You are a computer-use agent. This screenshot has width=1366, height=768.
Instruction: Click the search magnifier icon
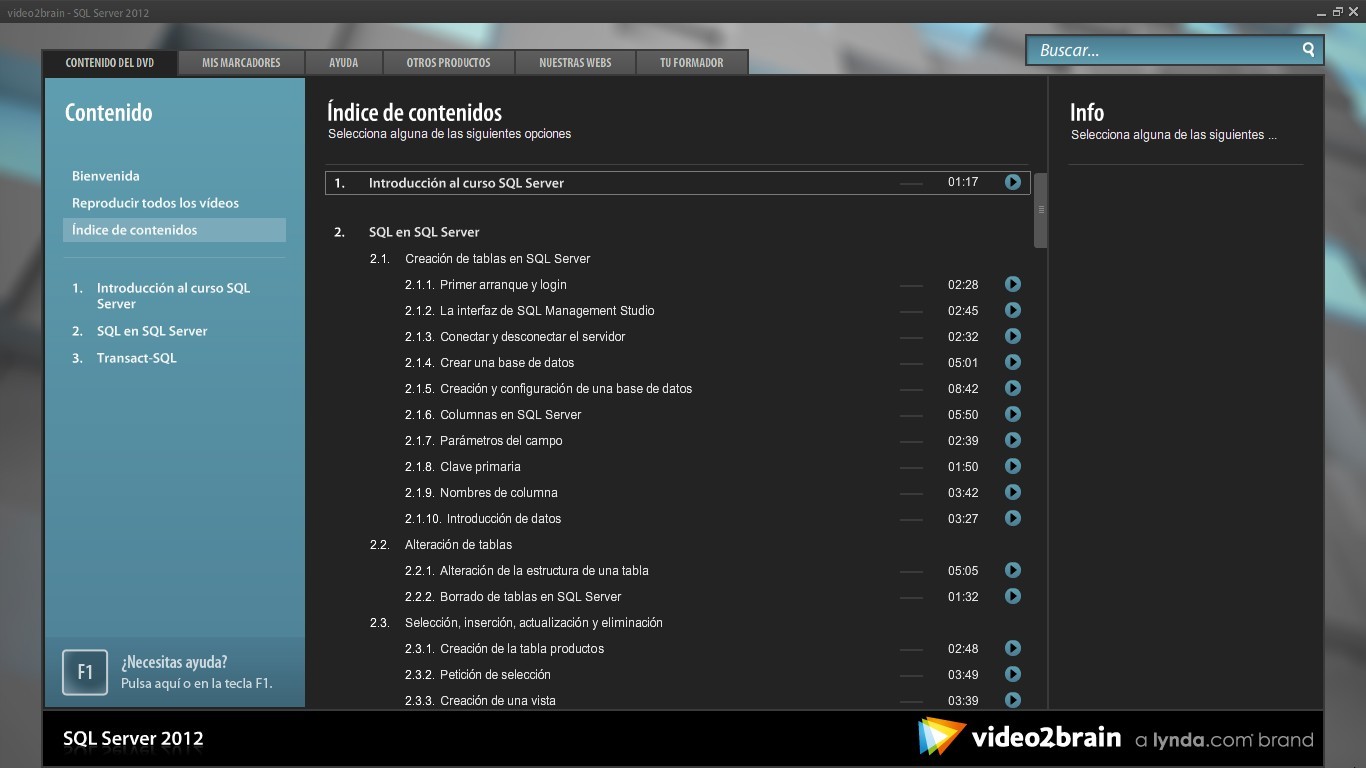tap(1308, 49)
